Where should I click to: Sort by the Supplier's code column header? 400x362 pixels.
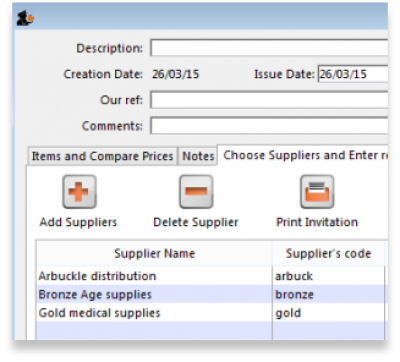click(x=328, y=253)
